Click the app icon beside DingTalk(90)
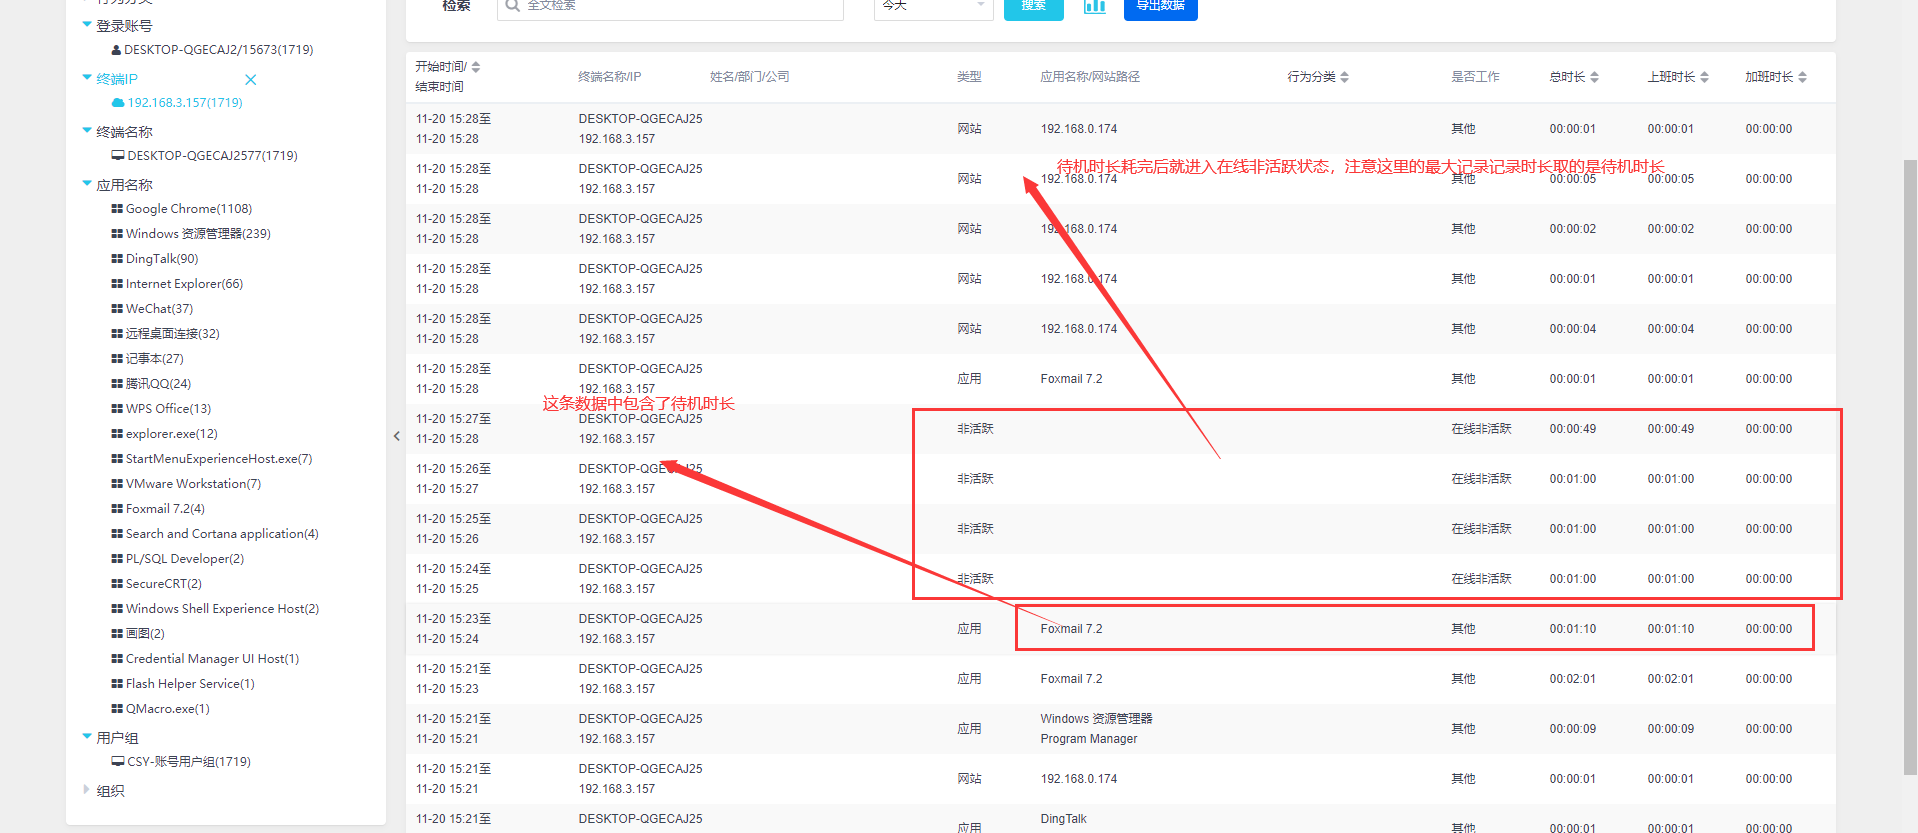Screen dimensions: 1918x833 coord(117,259)
